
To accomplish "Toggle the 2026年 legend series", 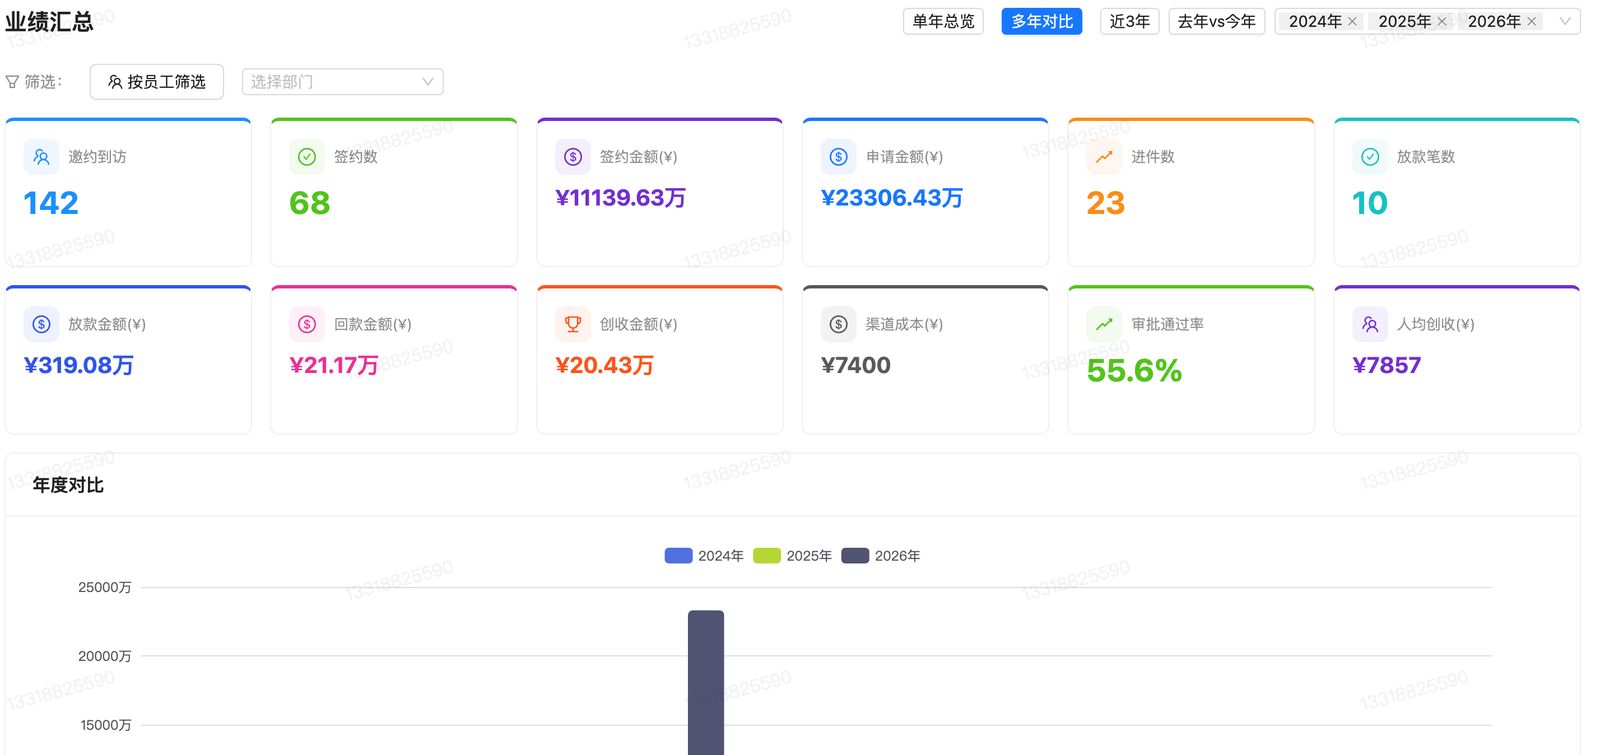I will [881, 556].
